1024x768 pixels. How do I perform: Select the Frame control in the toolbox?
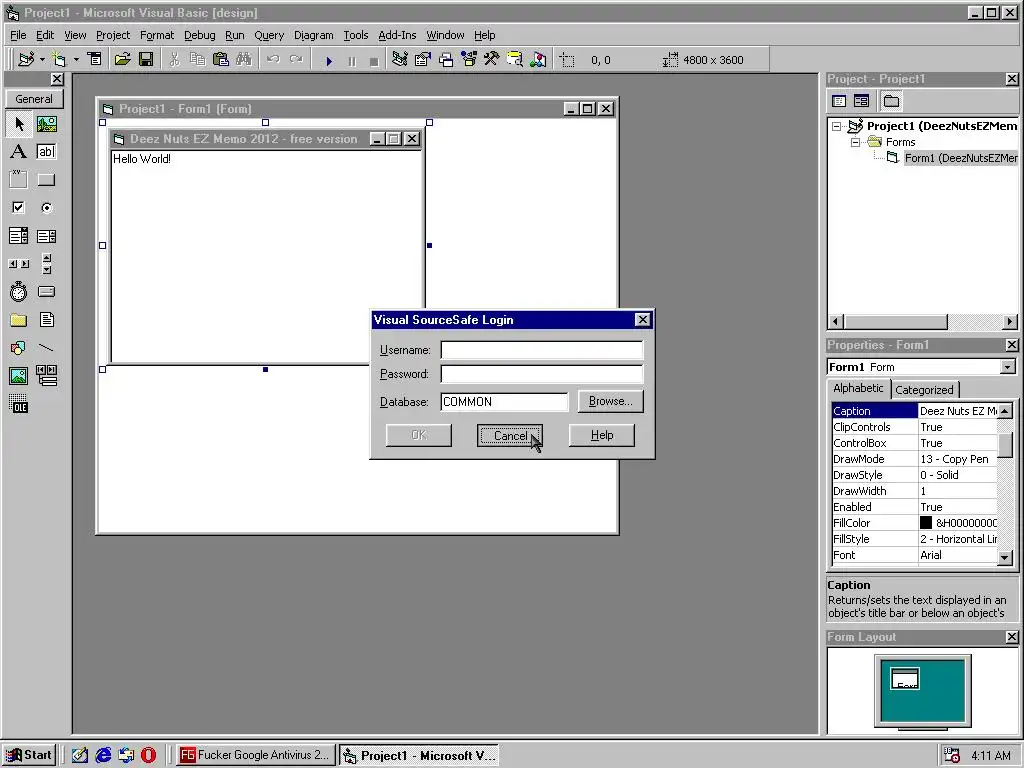(18, 180)
